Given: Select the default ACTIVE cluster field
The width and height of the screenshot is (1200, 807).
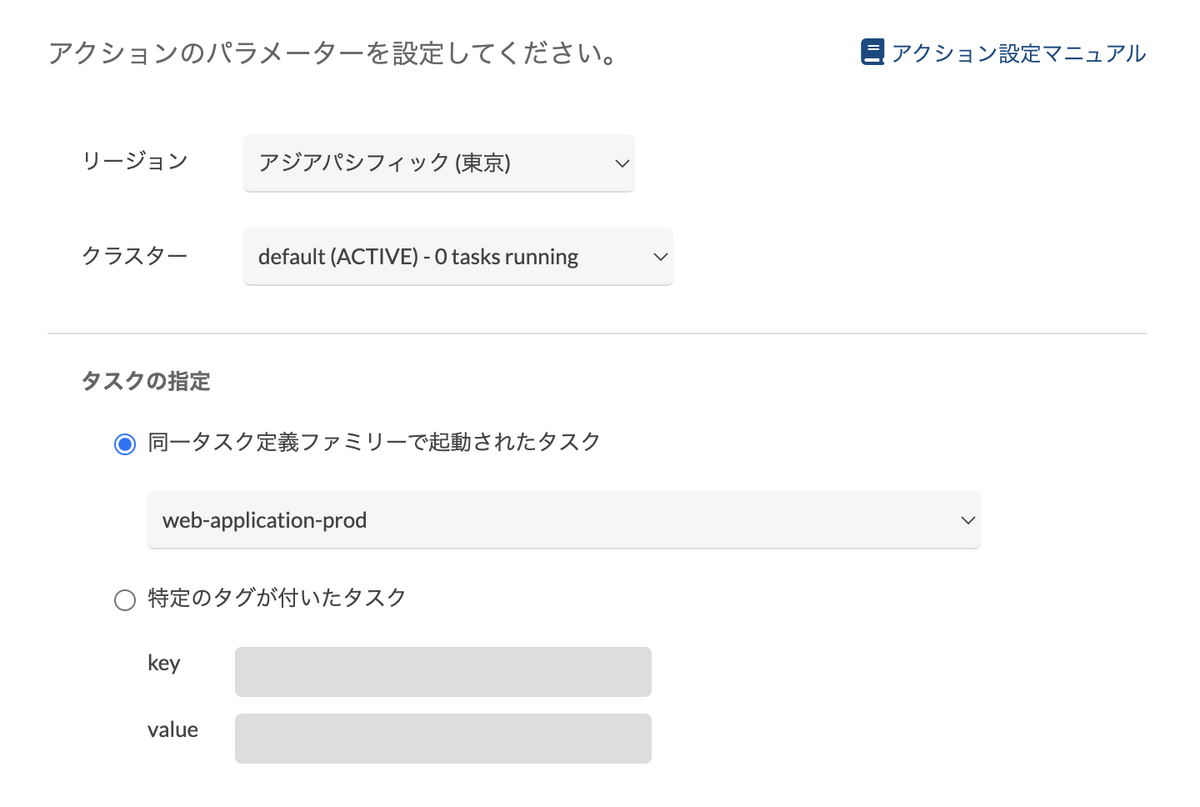Looking at the screenshot, I should click(458, 256).
